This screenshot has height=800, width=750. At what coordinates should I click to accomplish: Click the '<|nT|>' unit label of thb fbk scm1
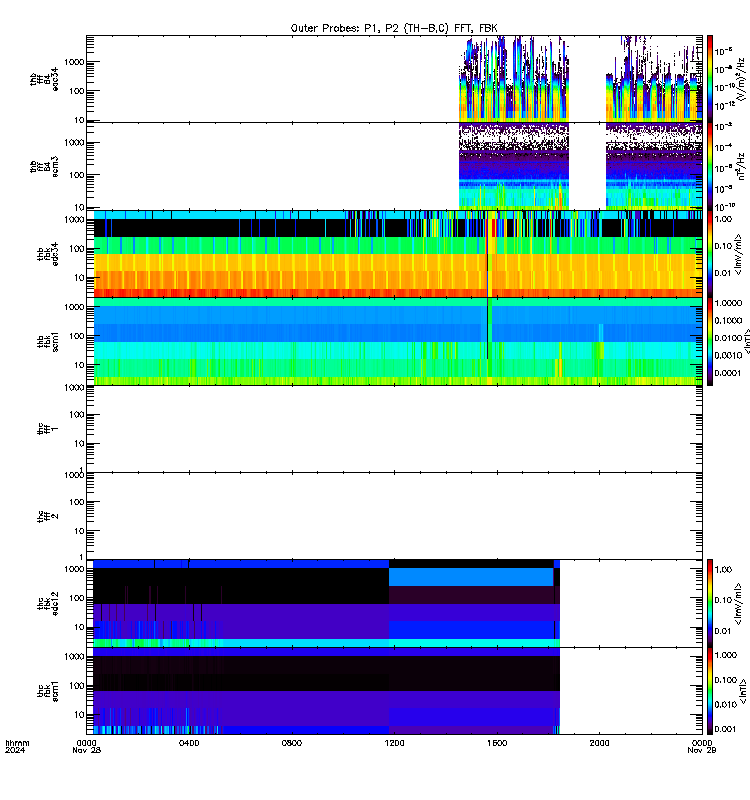746,341
